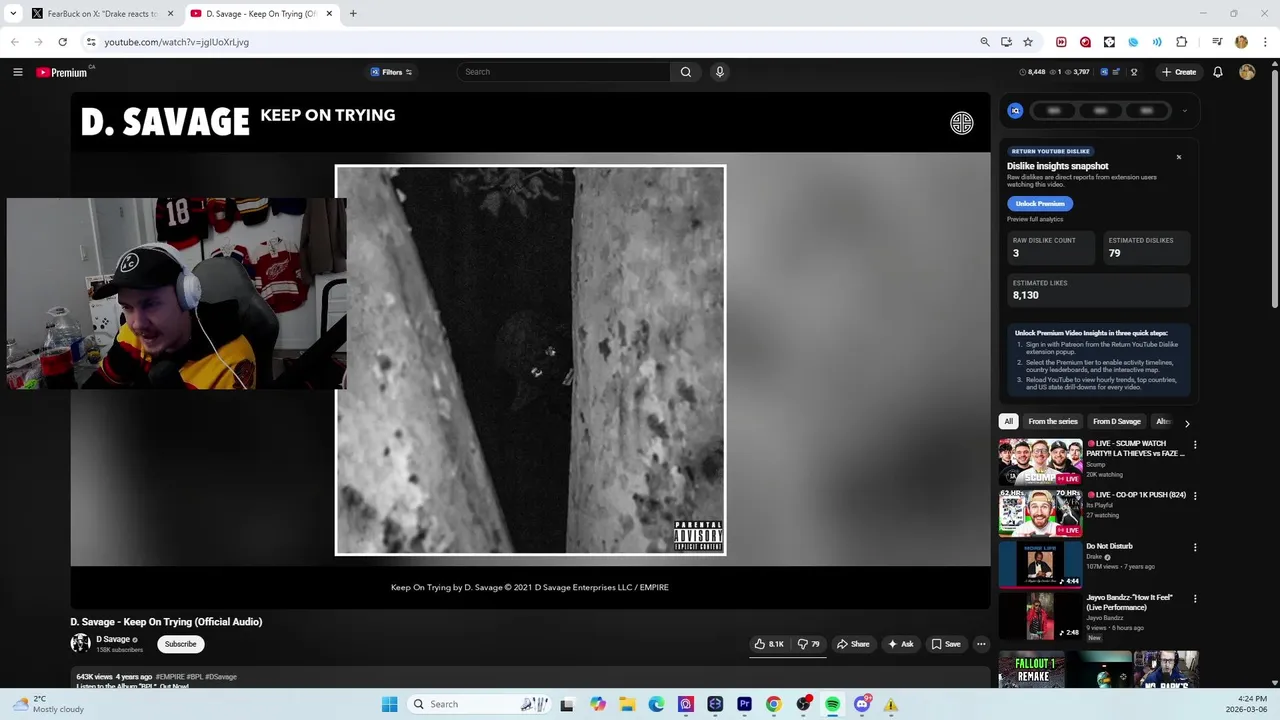Open YouTube notifications bell

[x=1218, y=72]
